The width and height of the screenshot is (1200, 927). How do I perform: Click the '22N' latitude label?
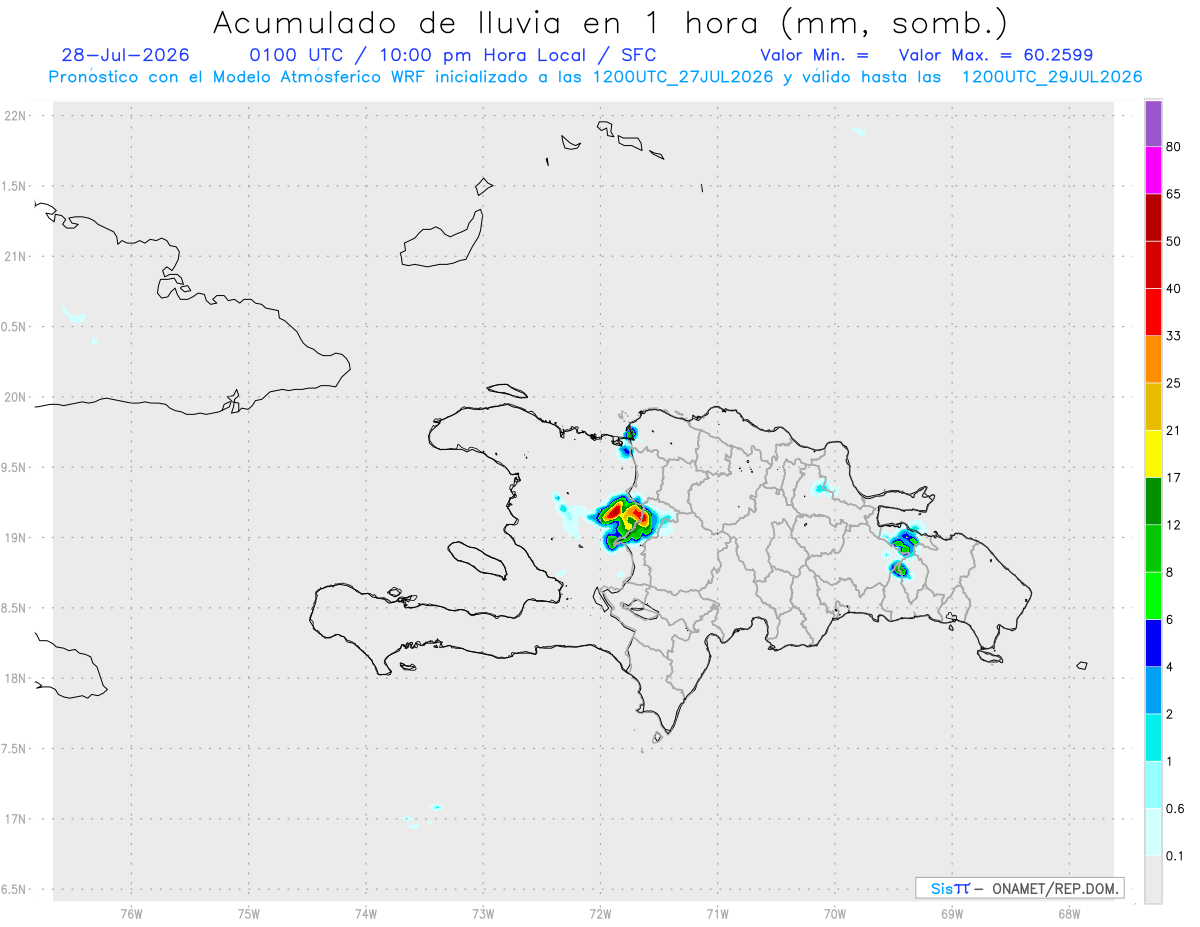click(16, 116)
